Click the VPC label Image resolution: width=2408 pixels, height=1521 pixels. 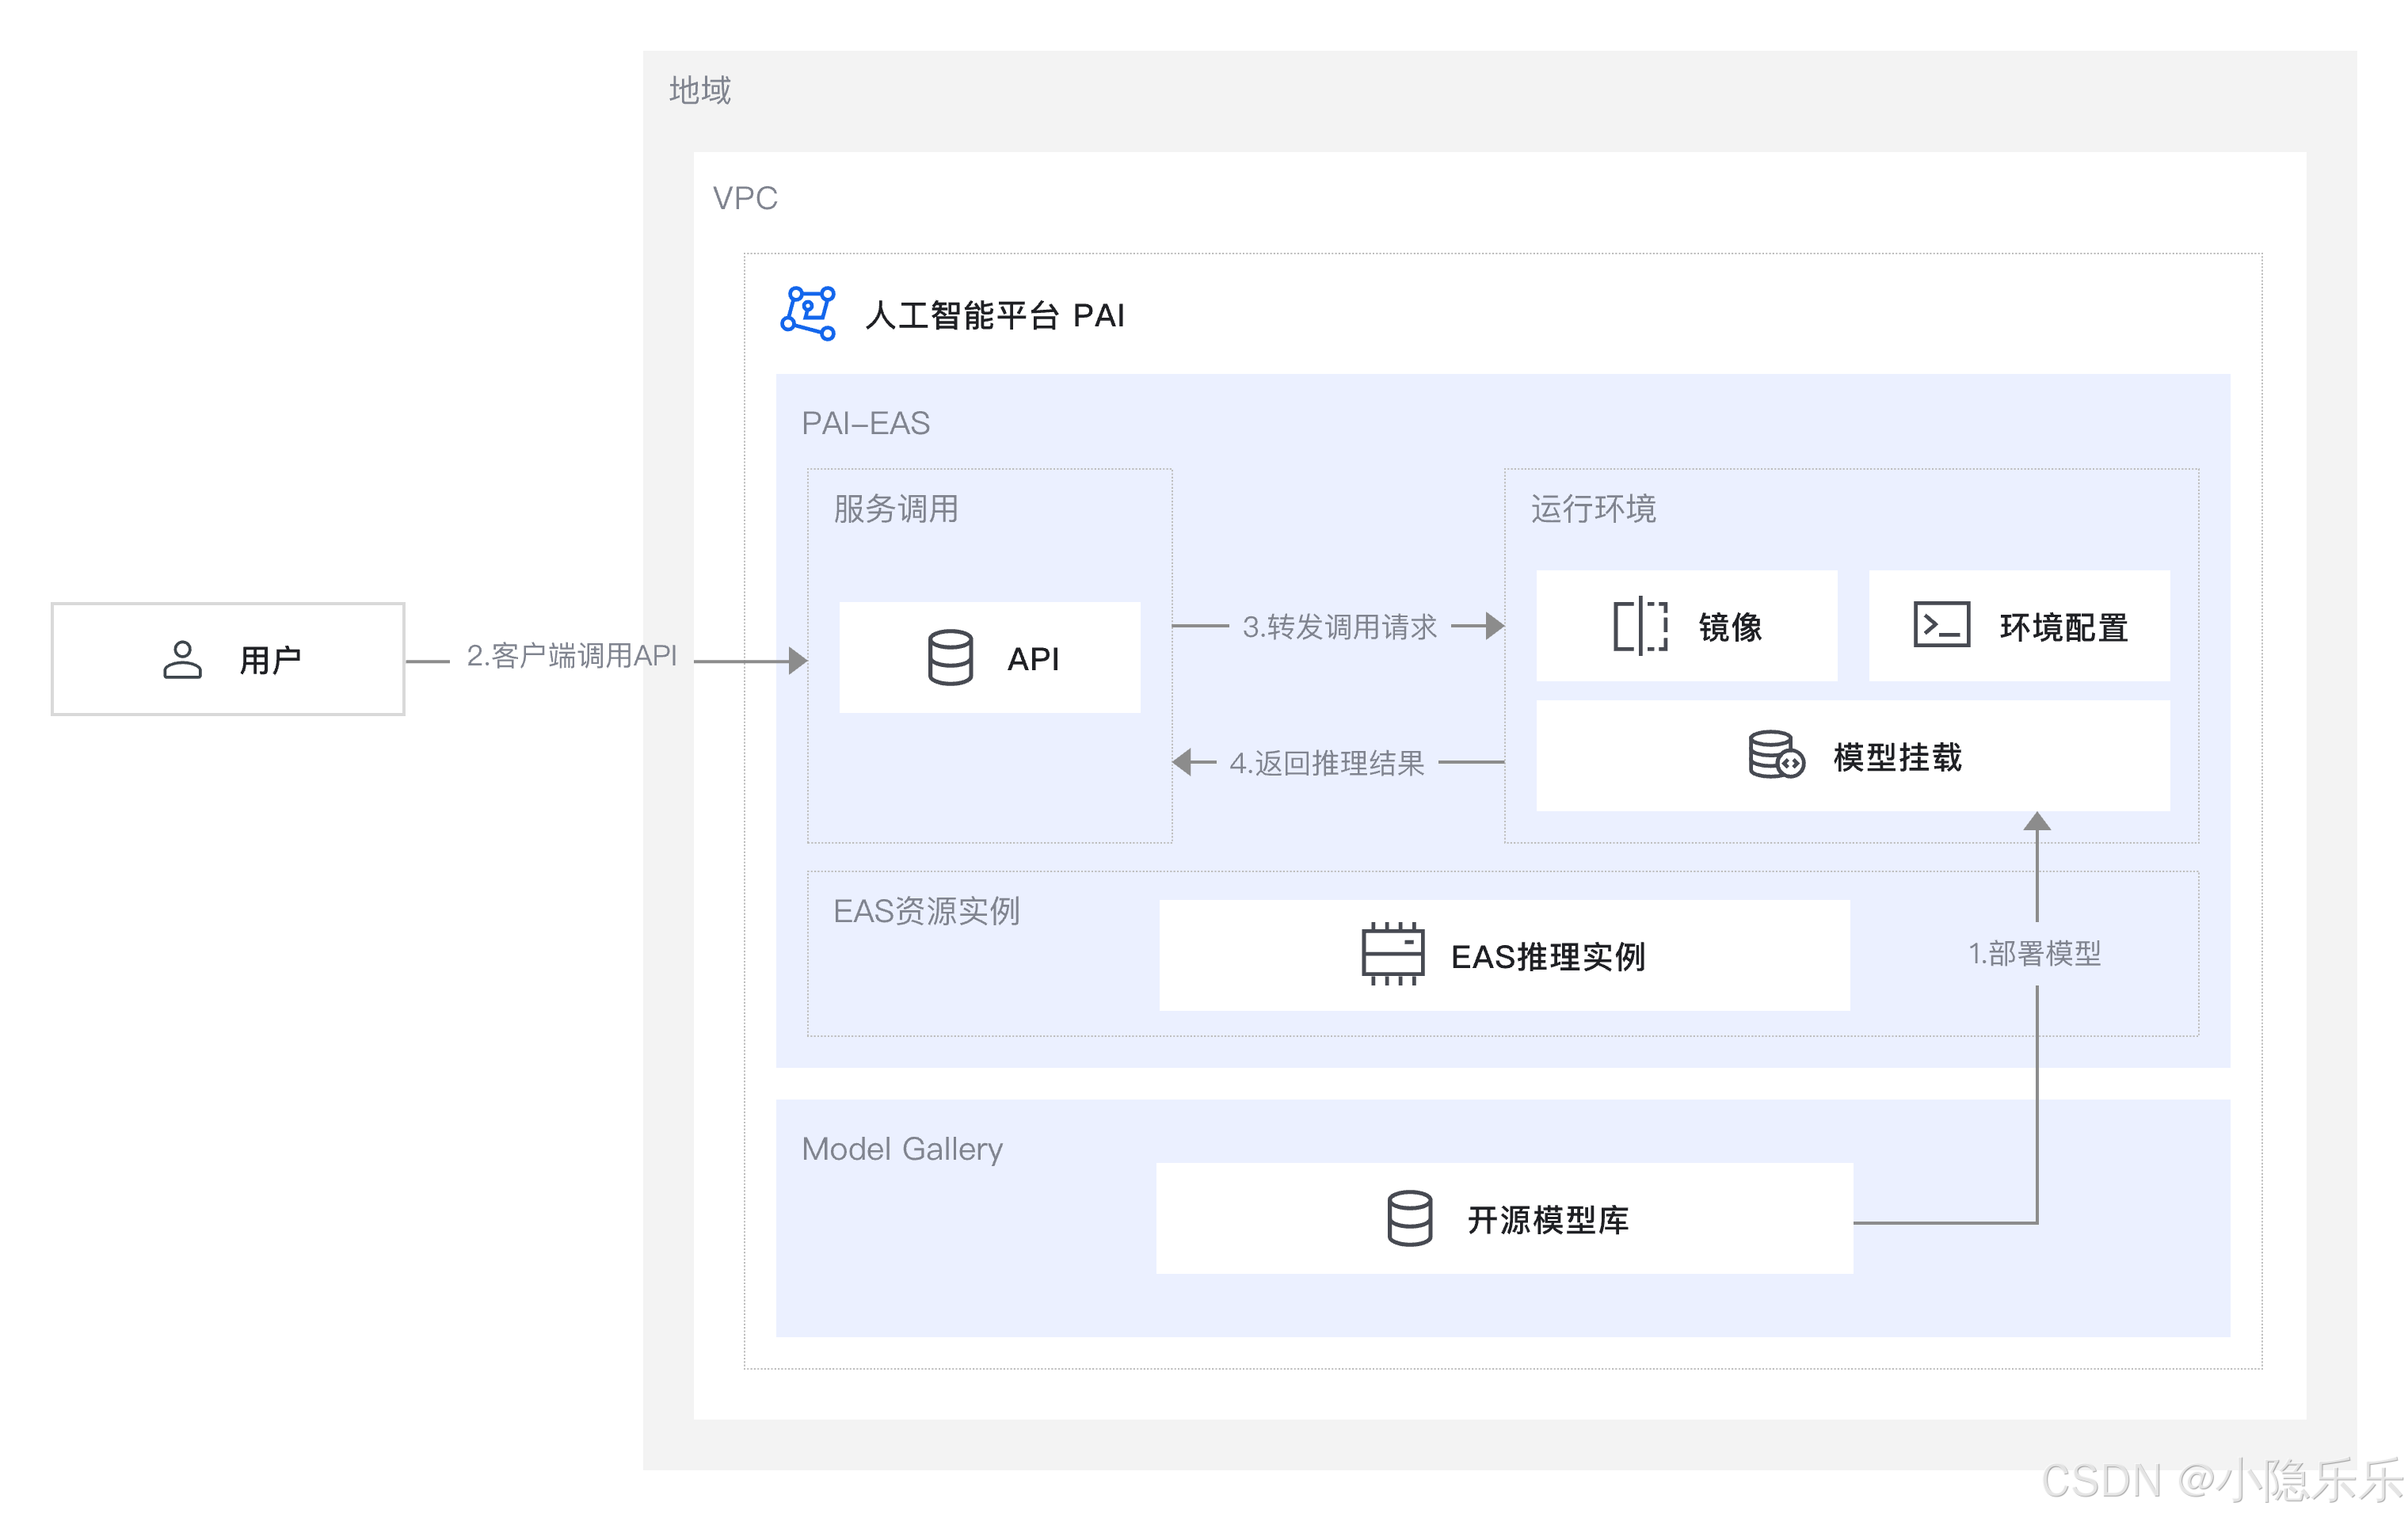tap(745, 198)
